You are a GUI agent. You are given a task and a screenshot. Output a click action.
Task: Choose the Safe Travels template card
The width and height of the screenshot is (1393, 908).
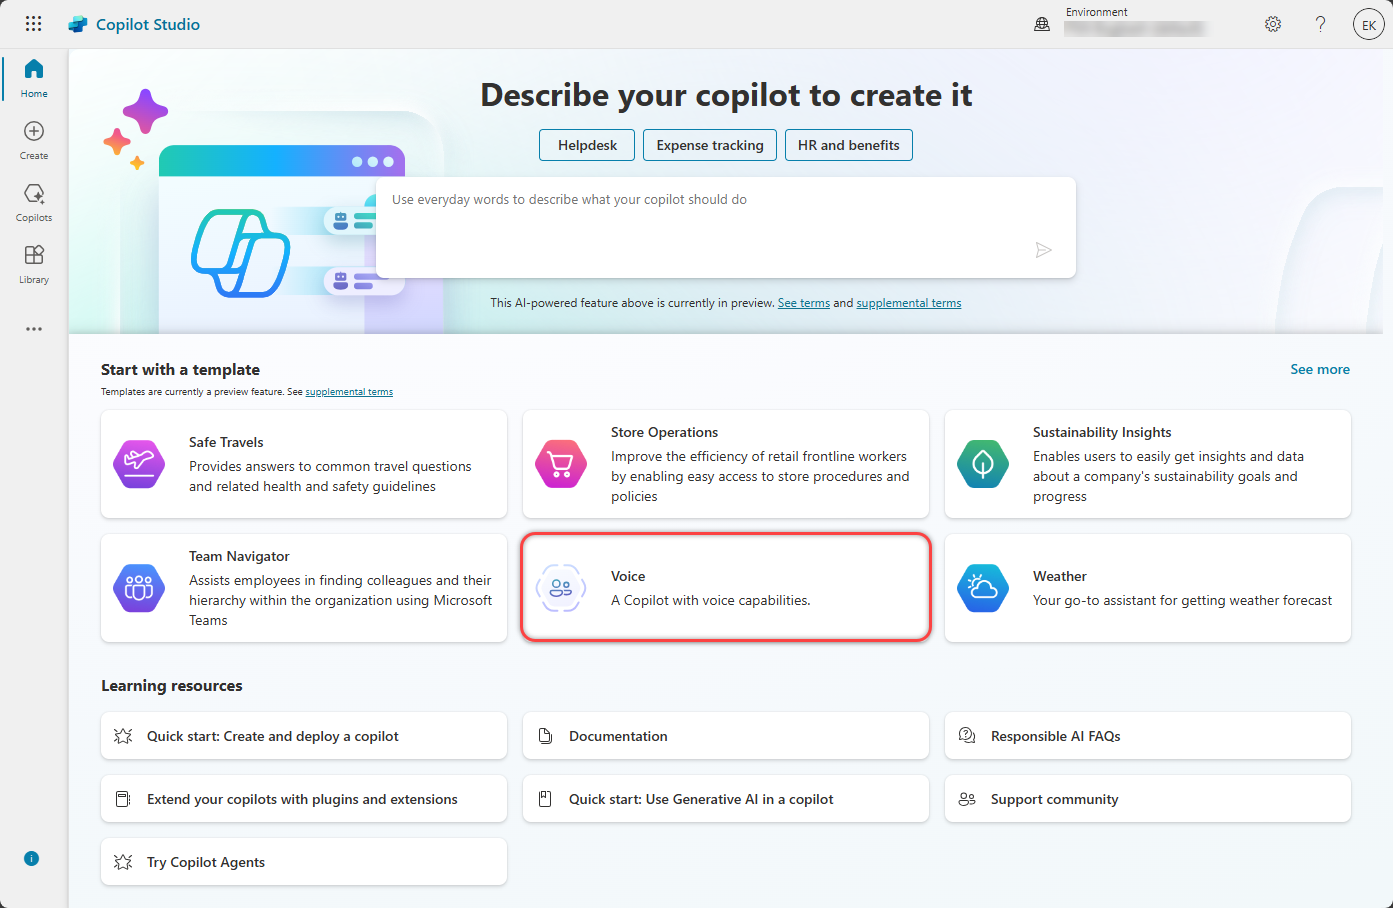coord(304,464)
